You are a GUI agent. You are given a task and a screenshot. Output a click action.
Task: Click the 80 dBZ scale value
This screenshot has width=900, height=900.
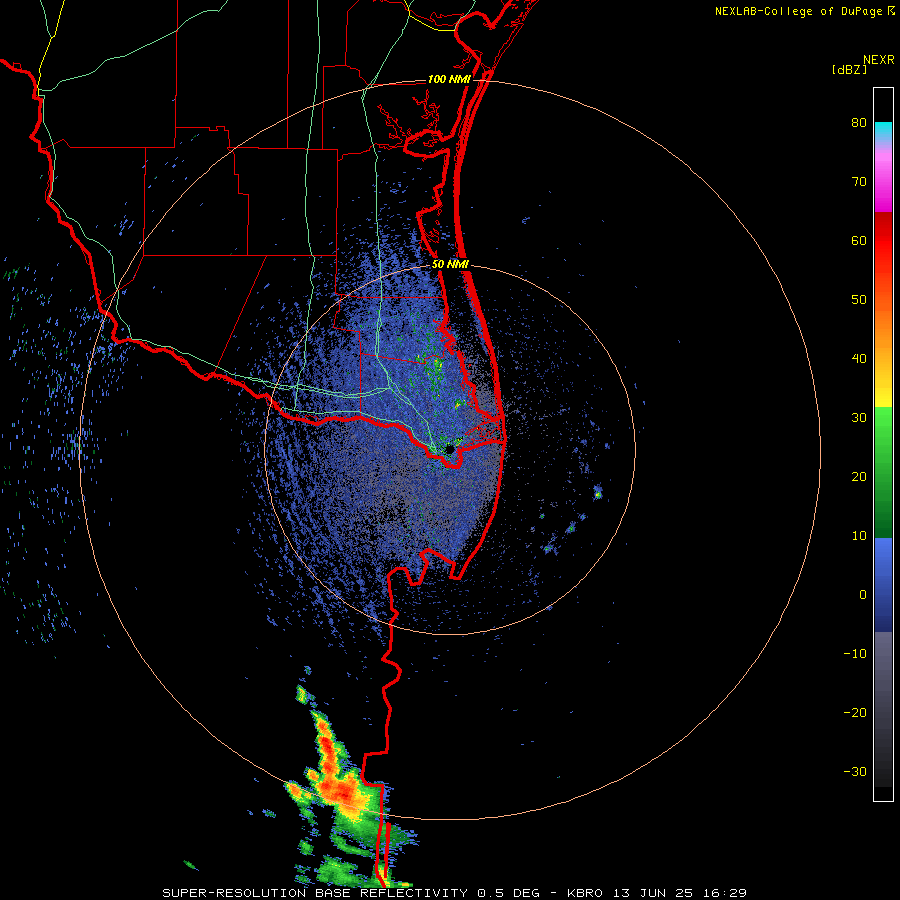coord(859,123)
